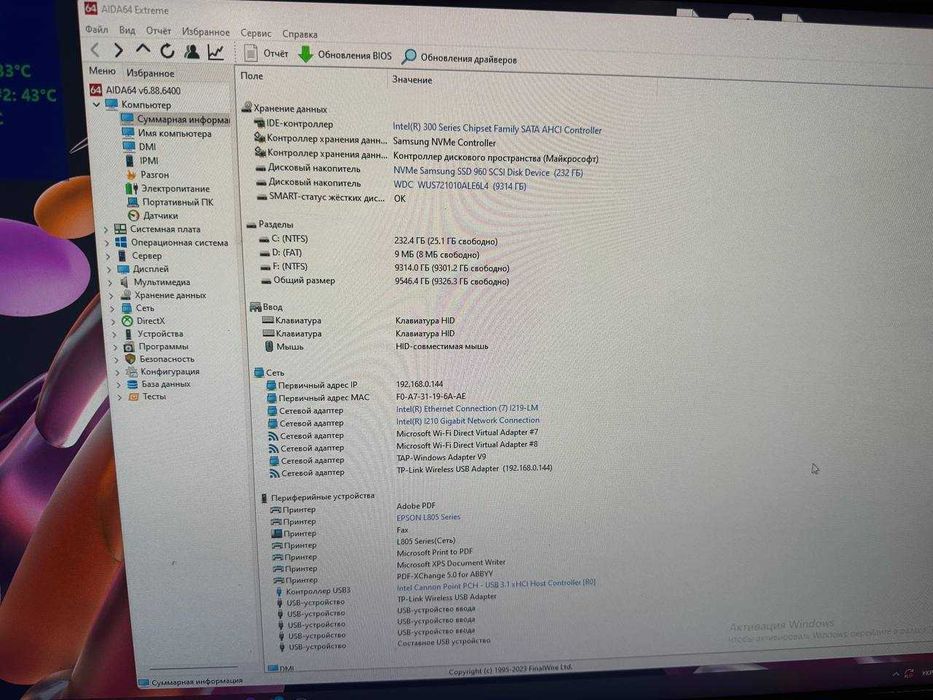This screenshot has height=700, width=933.
Task: Select the Мышь input row
Action: [x=376, y=346]
